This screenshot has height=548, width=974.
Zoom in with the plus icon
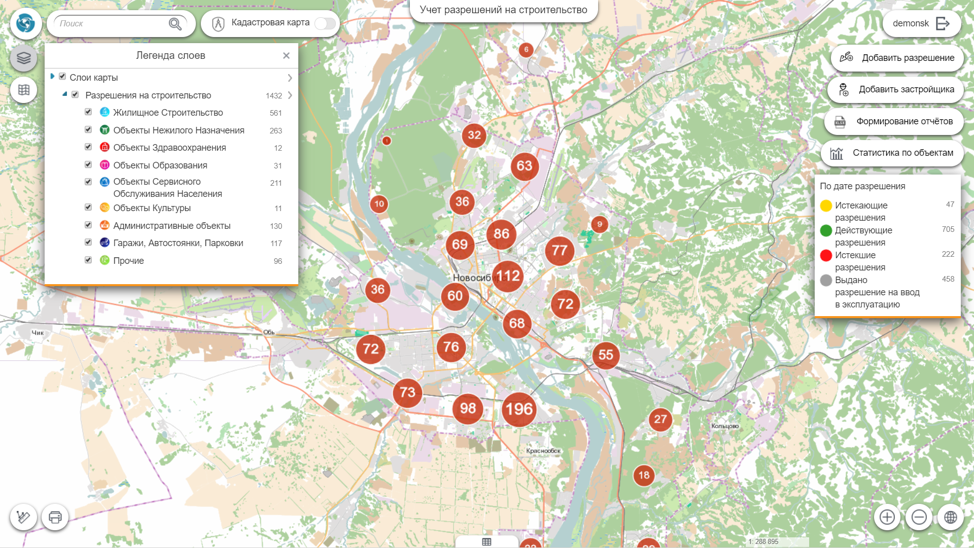(x=887, y=517)
